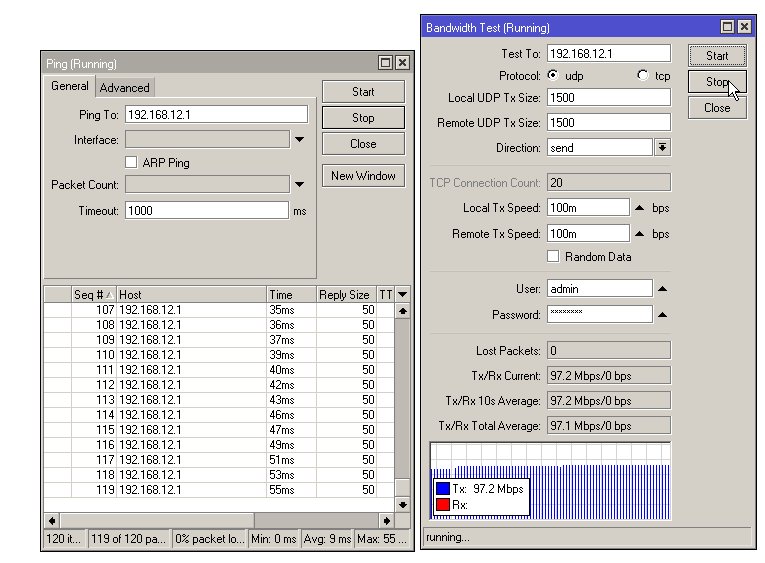Click the 0% packet loss status entry
The width and height of the screenshot is (765, 563).
coord(210,539)
